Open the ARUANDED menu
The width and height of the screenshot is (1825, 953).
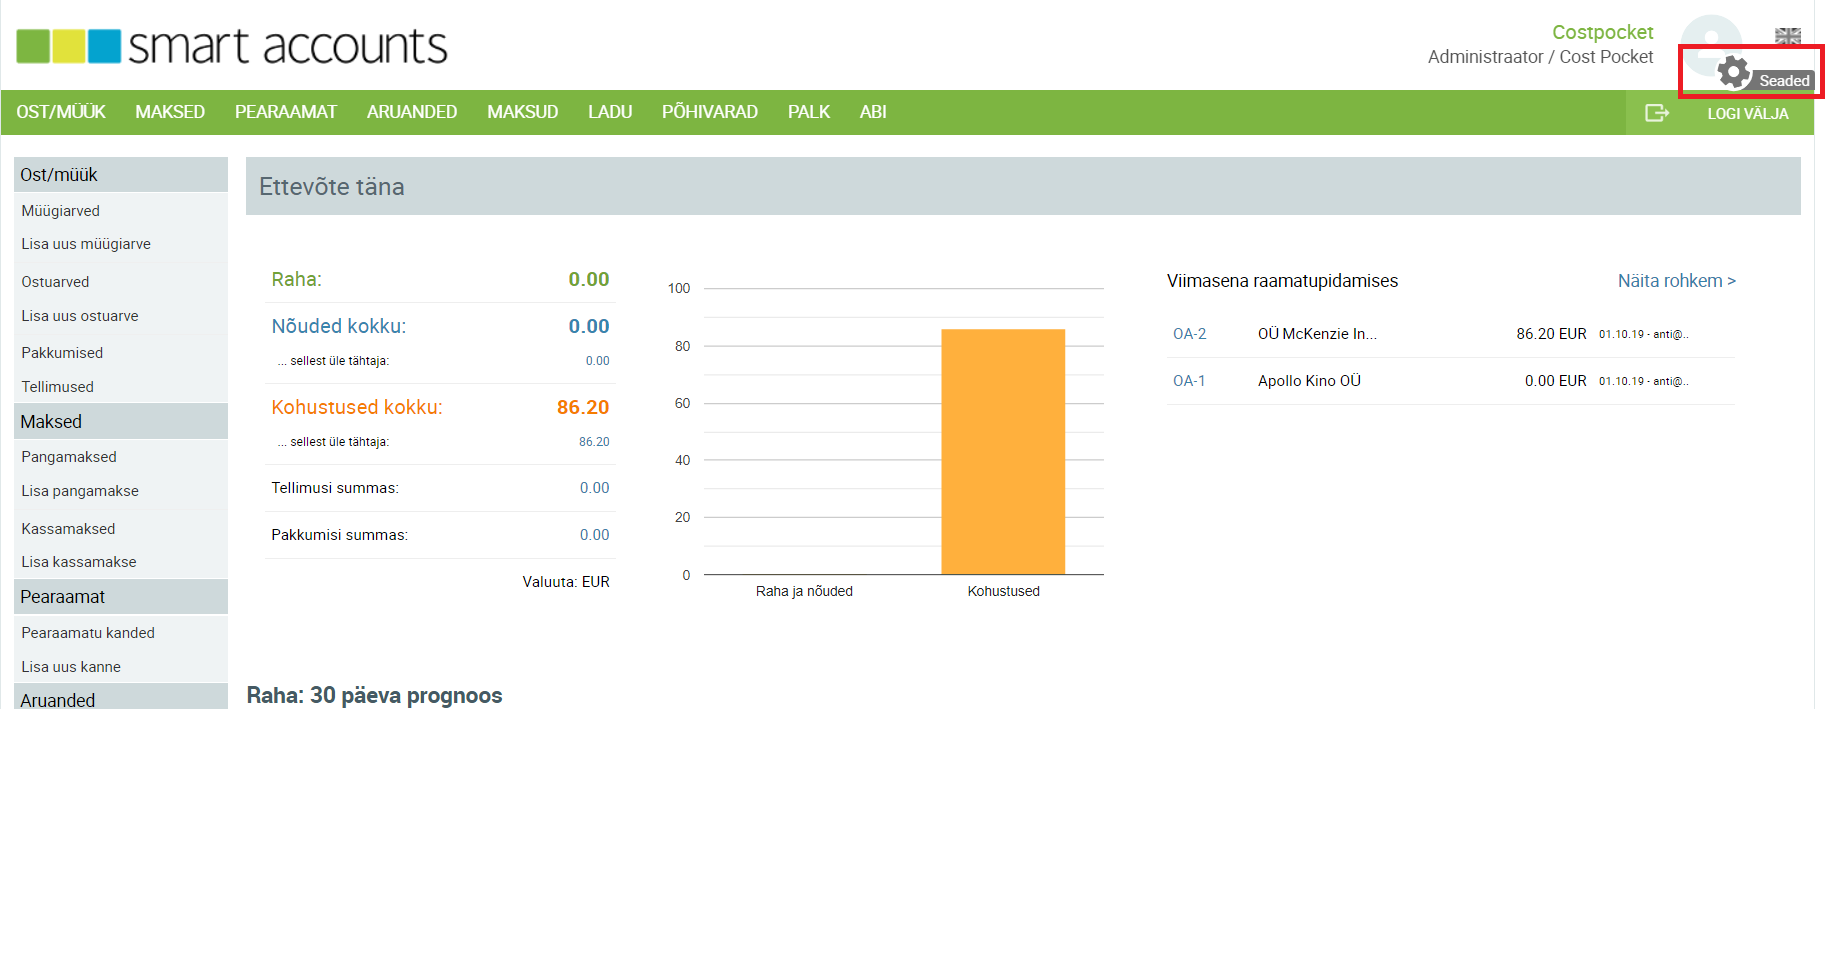(412, 112)
